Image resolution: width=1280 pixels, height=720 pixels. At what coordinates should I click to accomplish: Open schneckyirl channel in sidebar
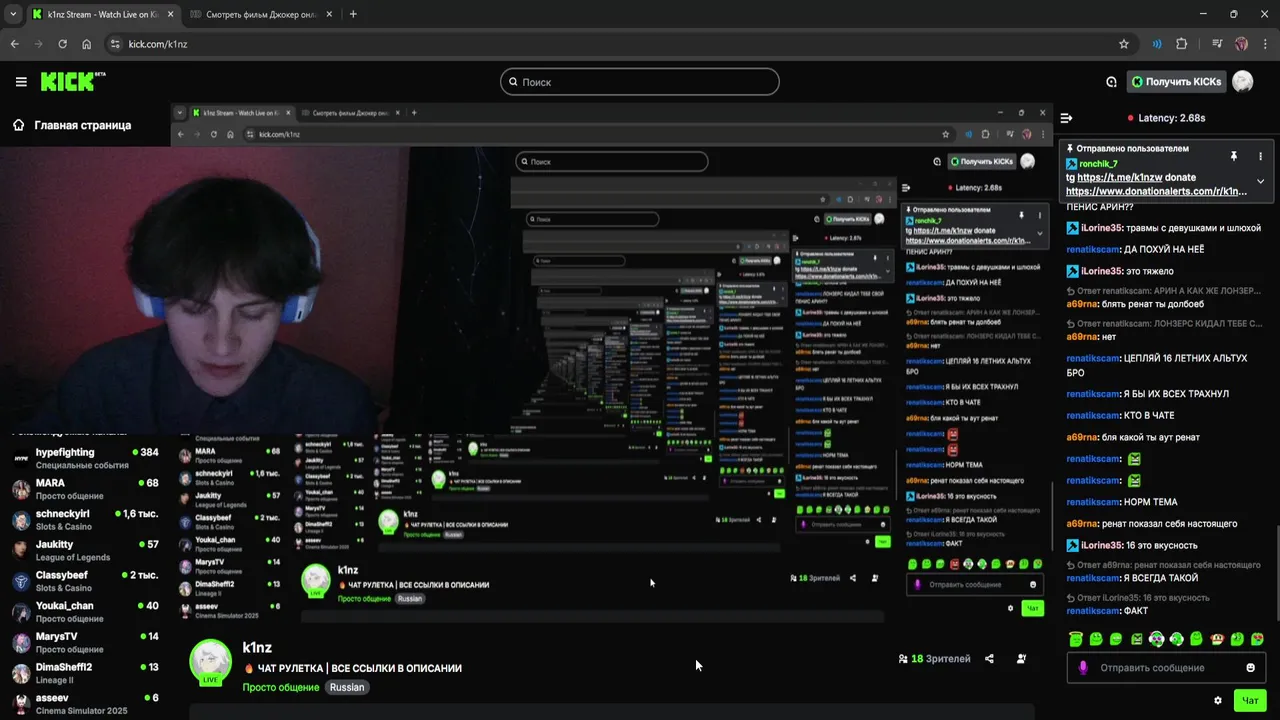(x=85, y=520)
